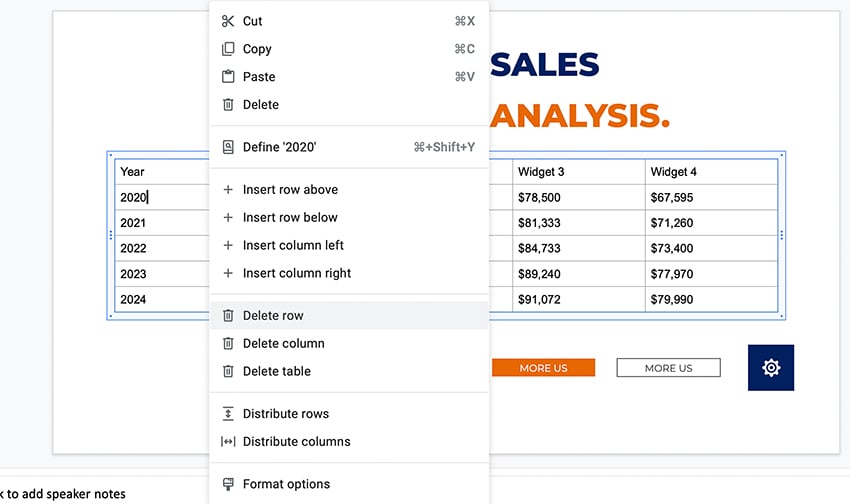Select Insert row below
Image resolution: width=850 pixels, height=504 pixels.
(x=290, y=218)
